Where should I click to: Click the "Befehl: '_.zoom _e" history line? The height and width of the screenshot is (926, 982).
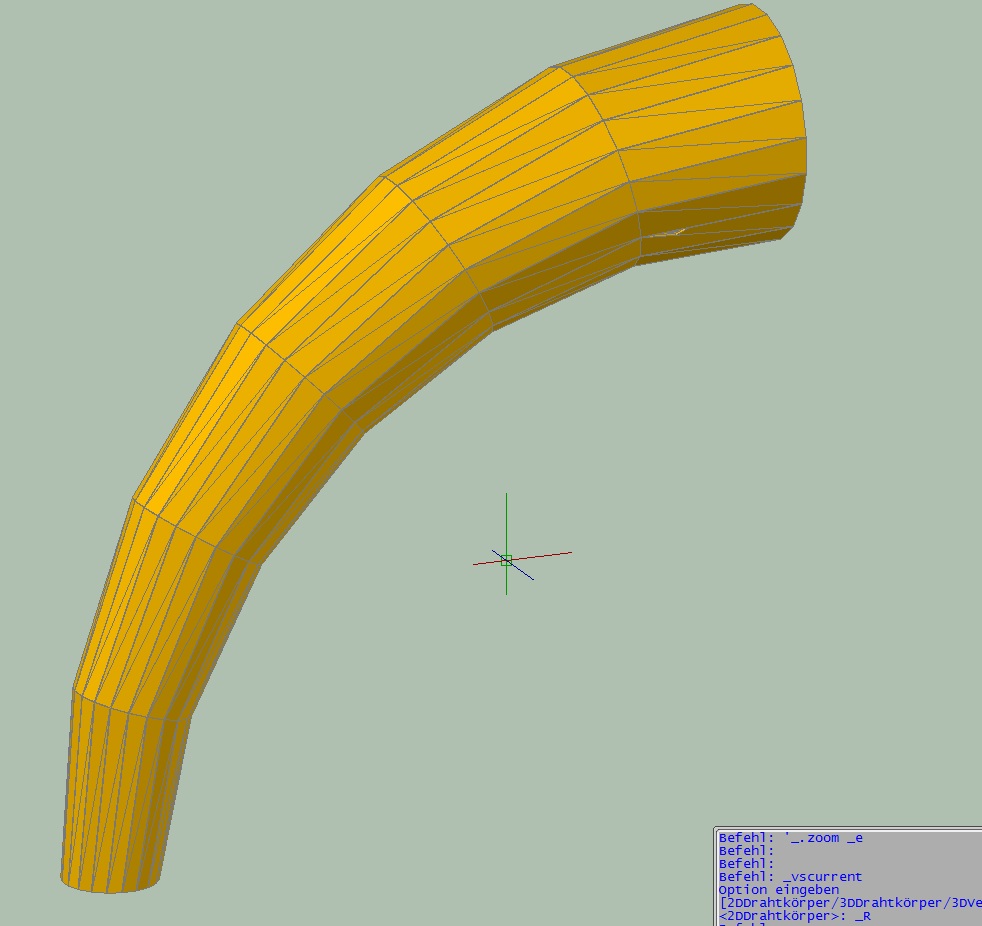coord(791,838)
